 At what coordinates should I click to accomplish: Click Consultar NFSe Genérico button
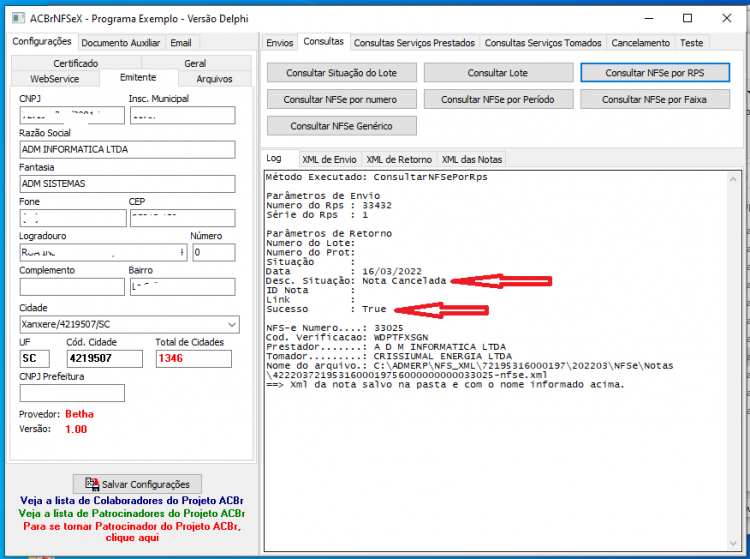342,126
